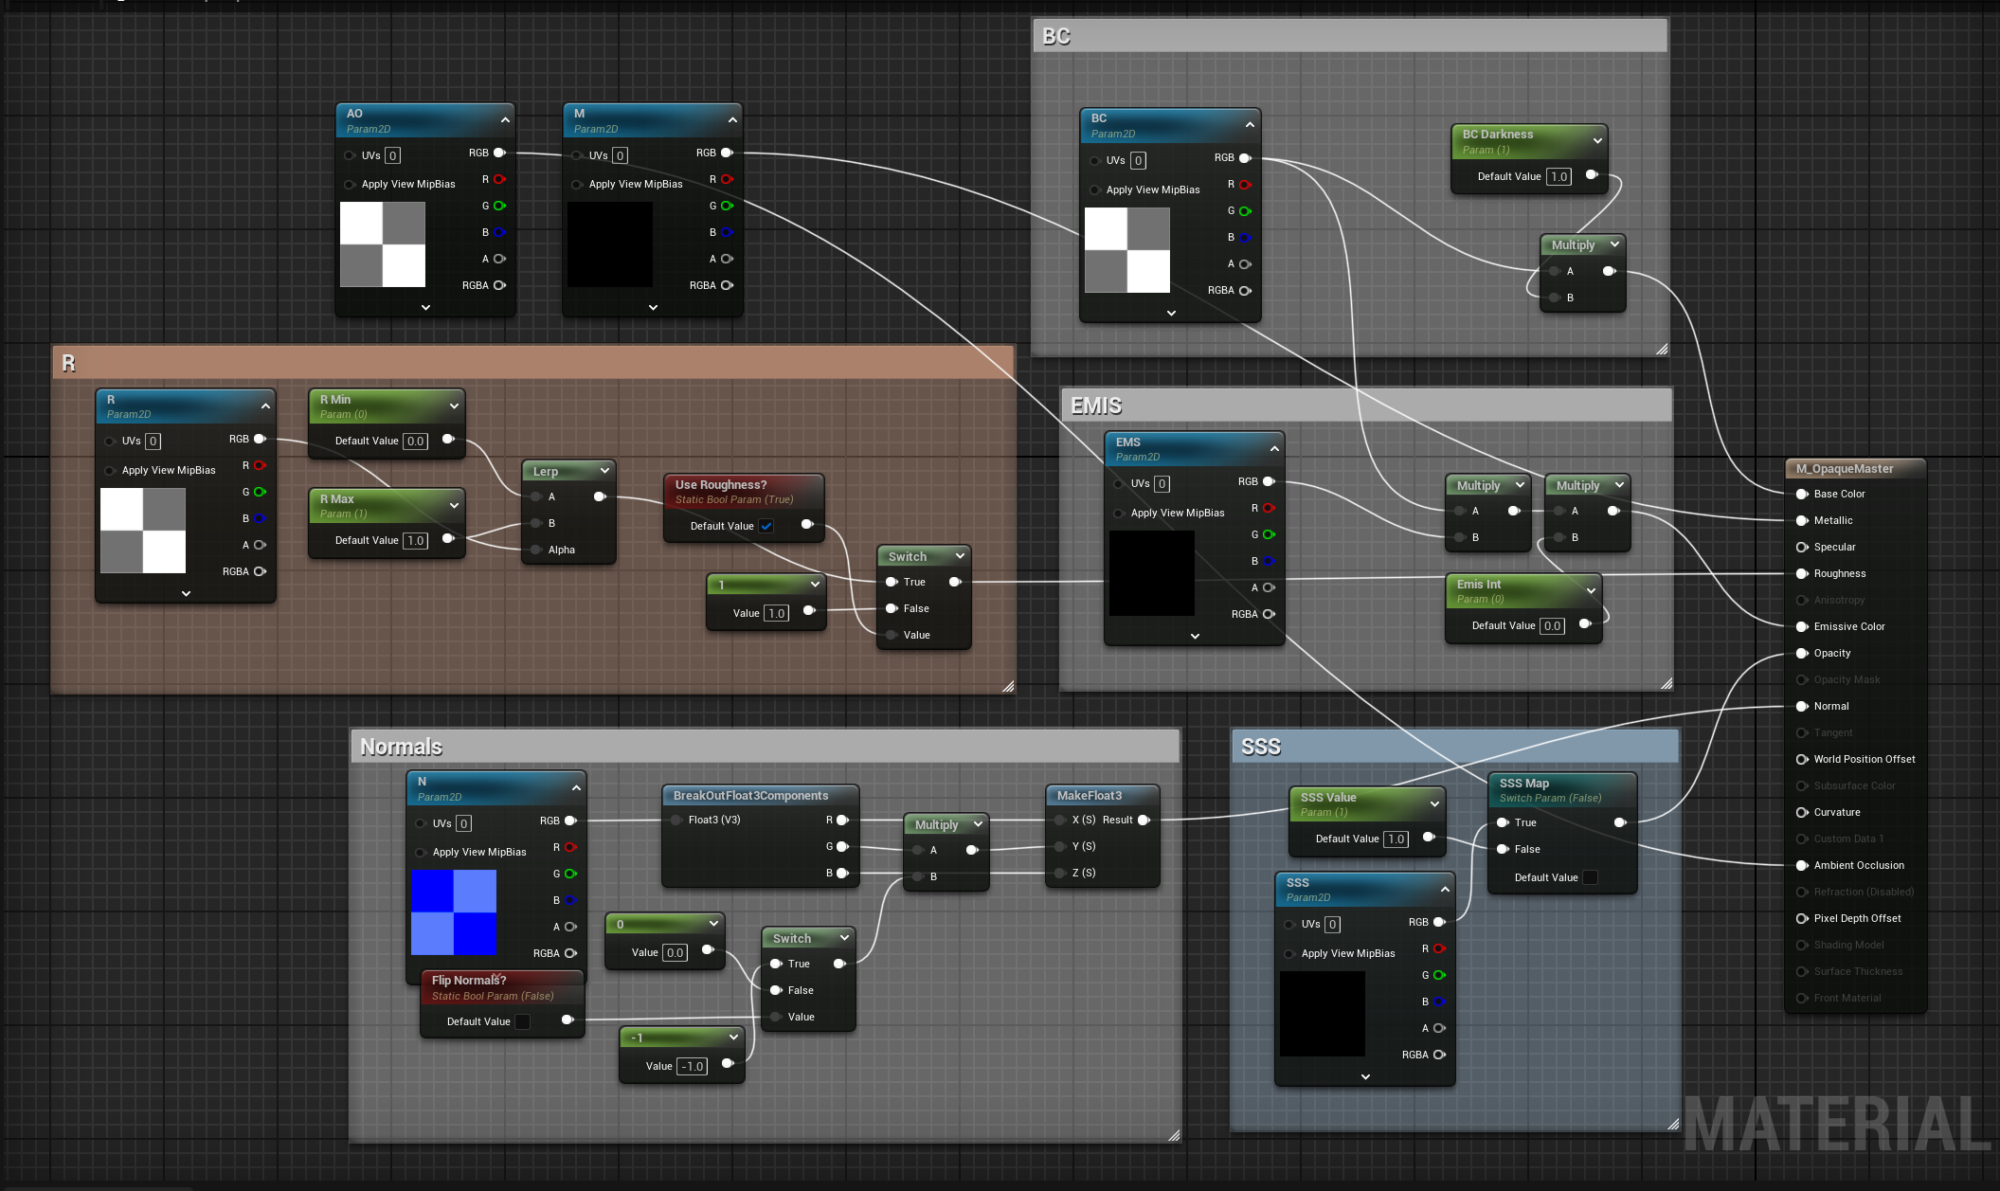This screenshot has height=1191, width=2000.
Task: Toggle Use Roughness default value checkbox
Action: point(766,526)
